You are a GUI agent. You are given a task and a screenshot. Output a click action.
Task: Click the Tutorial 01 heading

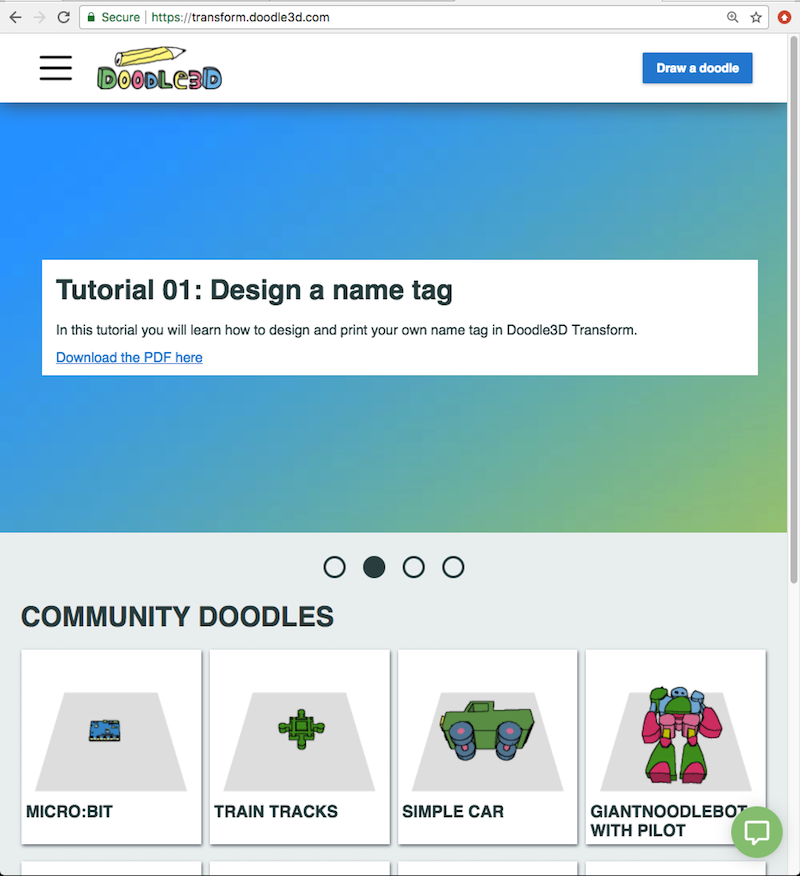coord(254,291)
